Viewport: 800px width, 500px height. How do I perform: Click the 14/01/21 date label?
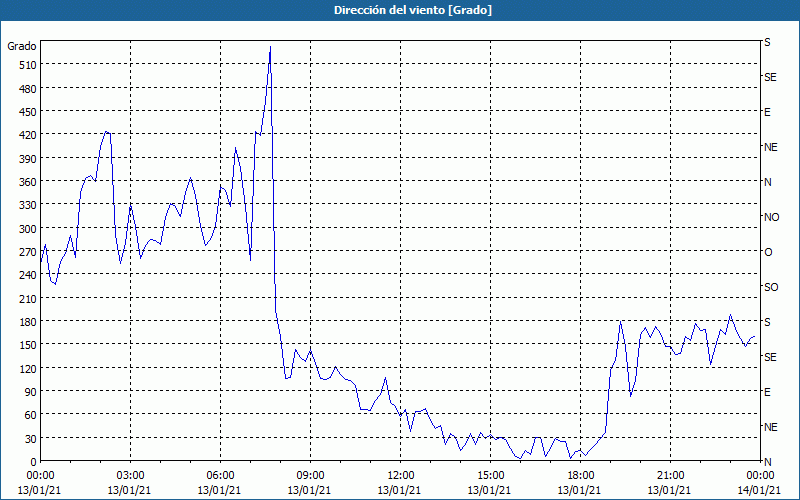coord(760,490)
